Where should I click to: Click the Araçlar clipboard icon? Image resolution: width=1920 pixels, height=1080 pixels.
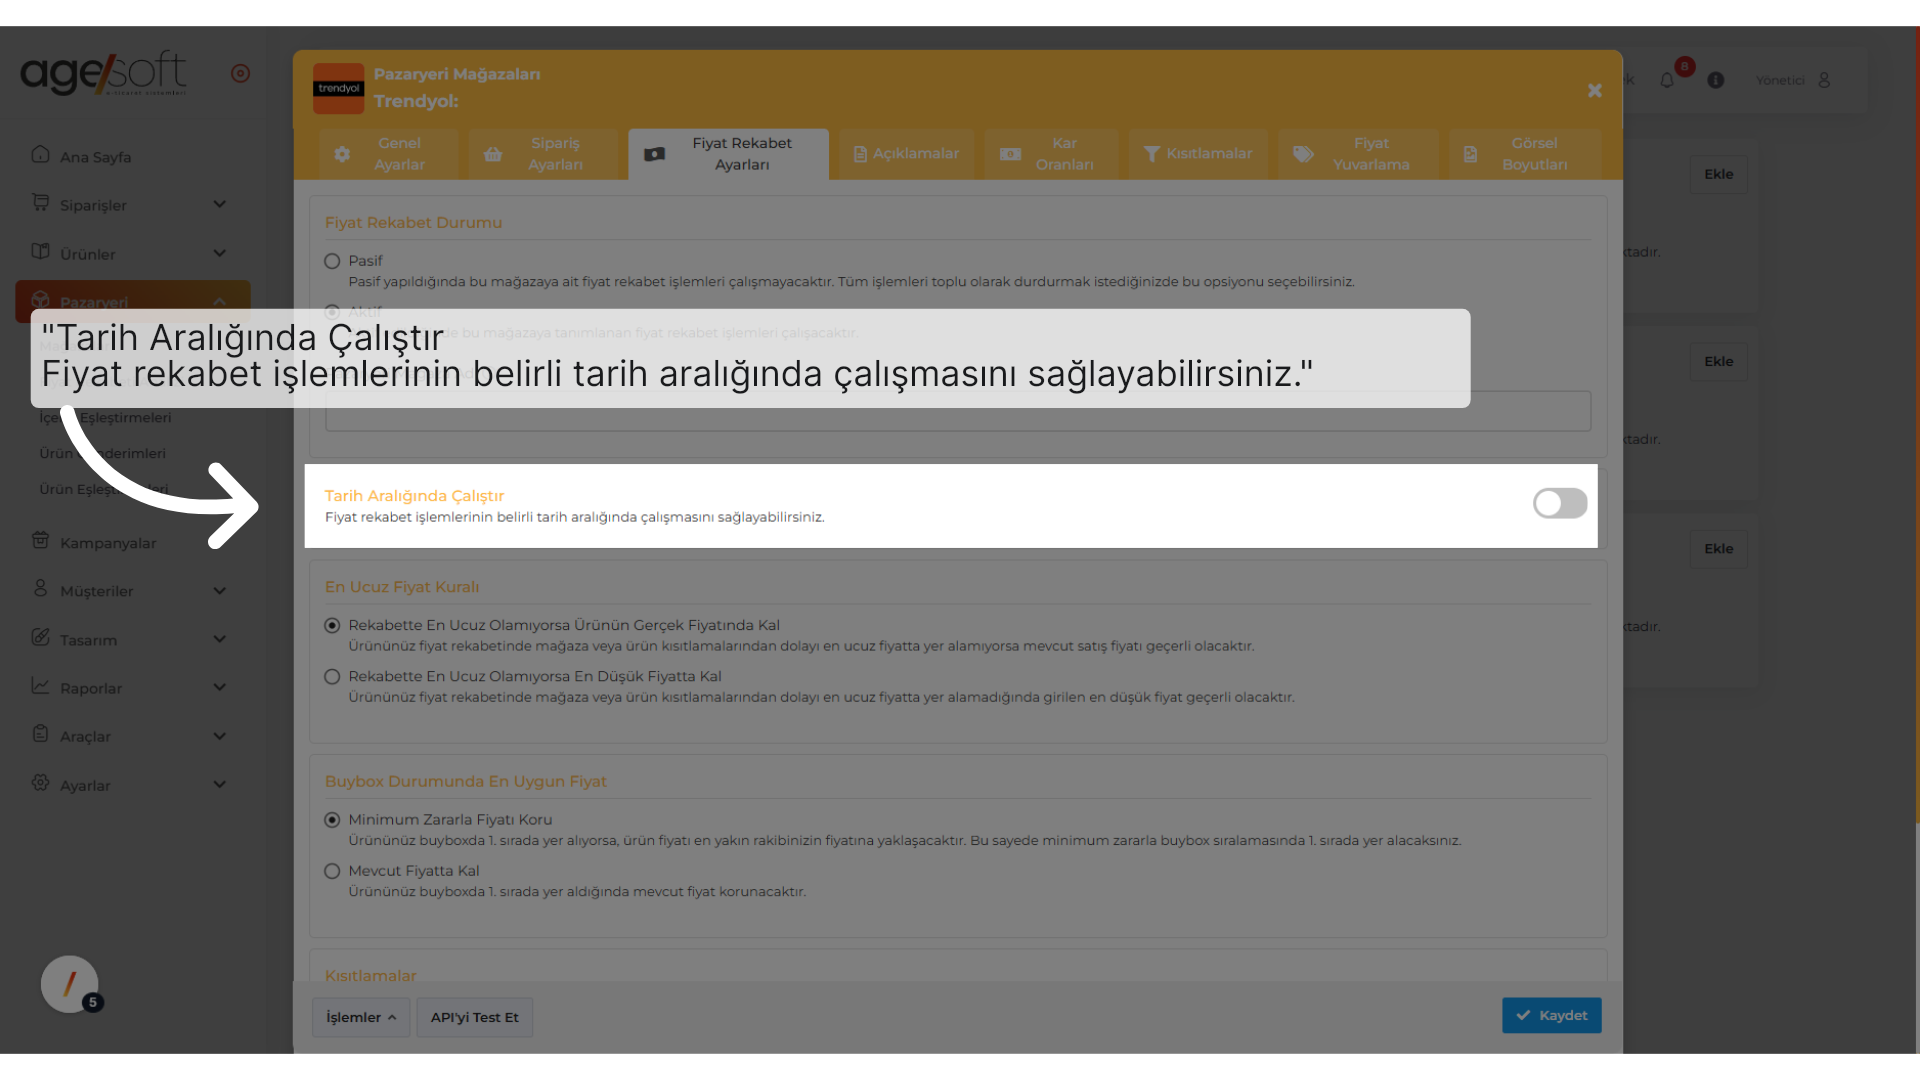click(40, 733)
